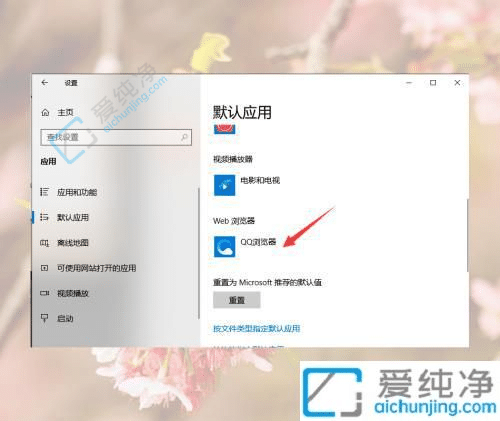
Task: Click the 应用和功能 list icon
Action: [44, 192]
